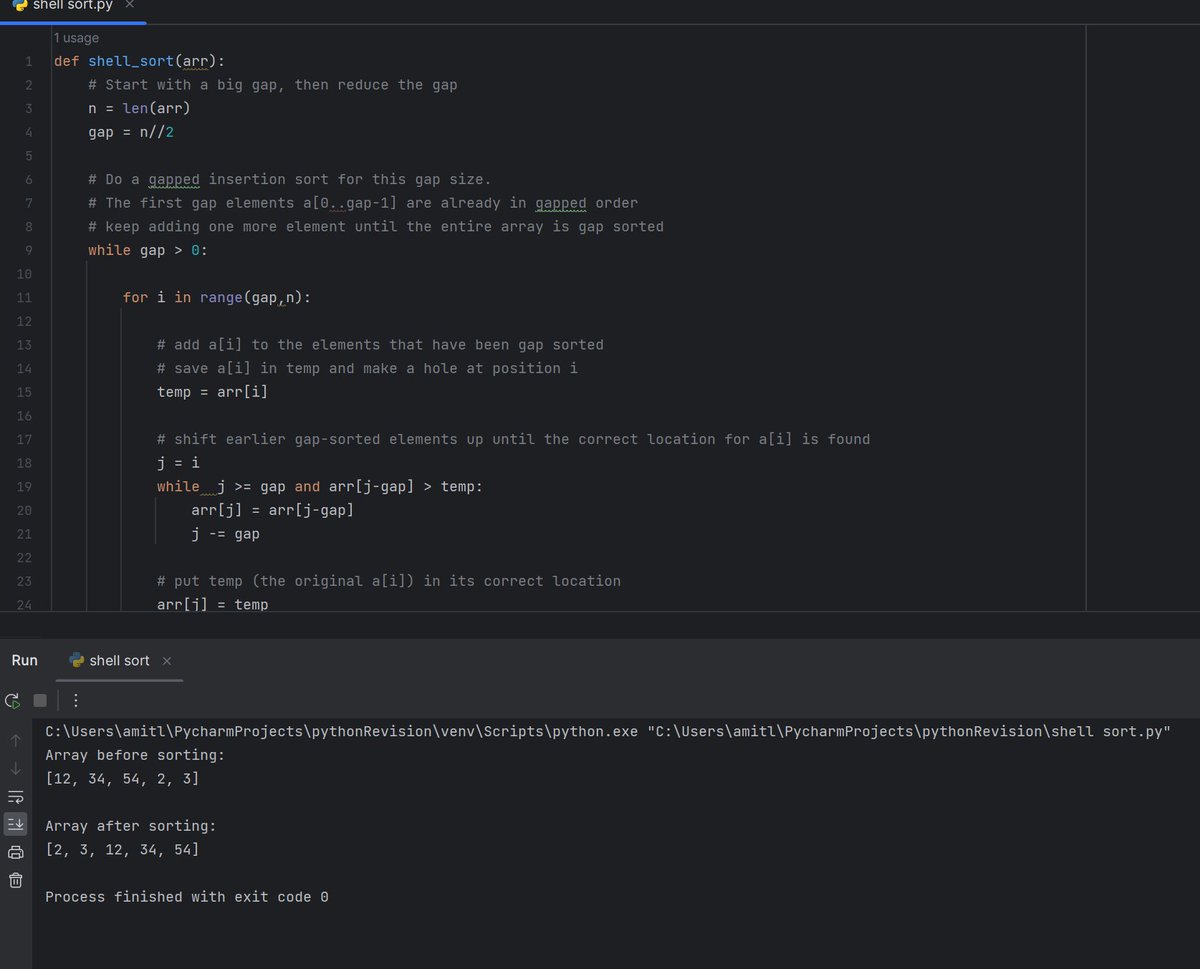The height and width of the screenshot is (969, 1200).
Task: Click line number 9 in the gutter
Action: pyautogui.click(x=29, y=251)
